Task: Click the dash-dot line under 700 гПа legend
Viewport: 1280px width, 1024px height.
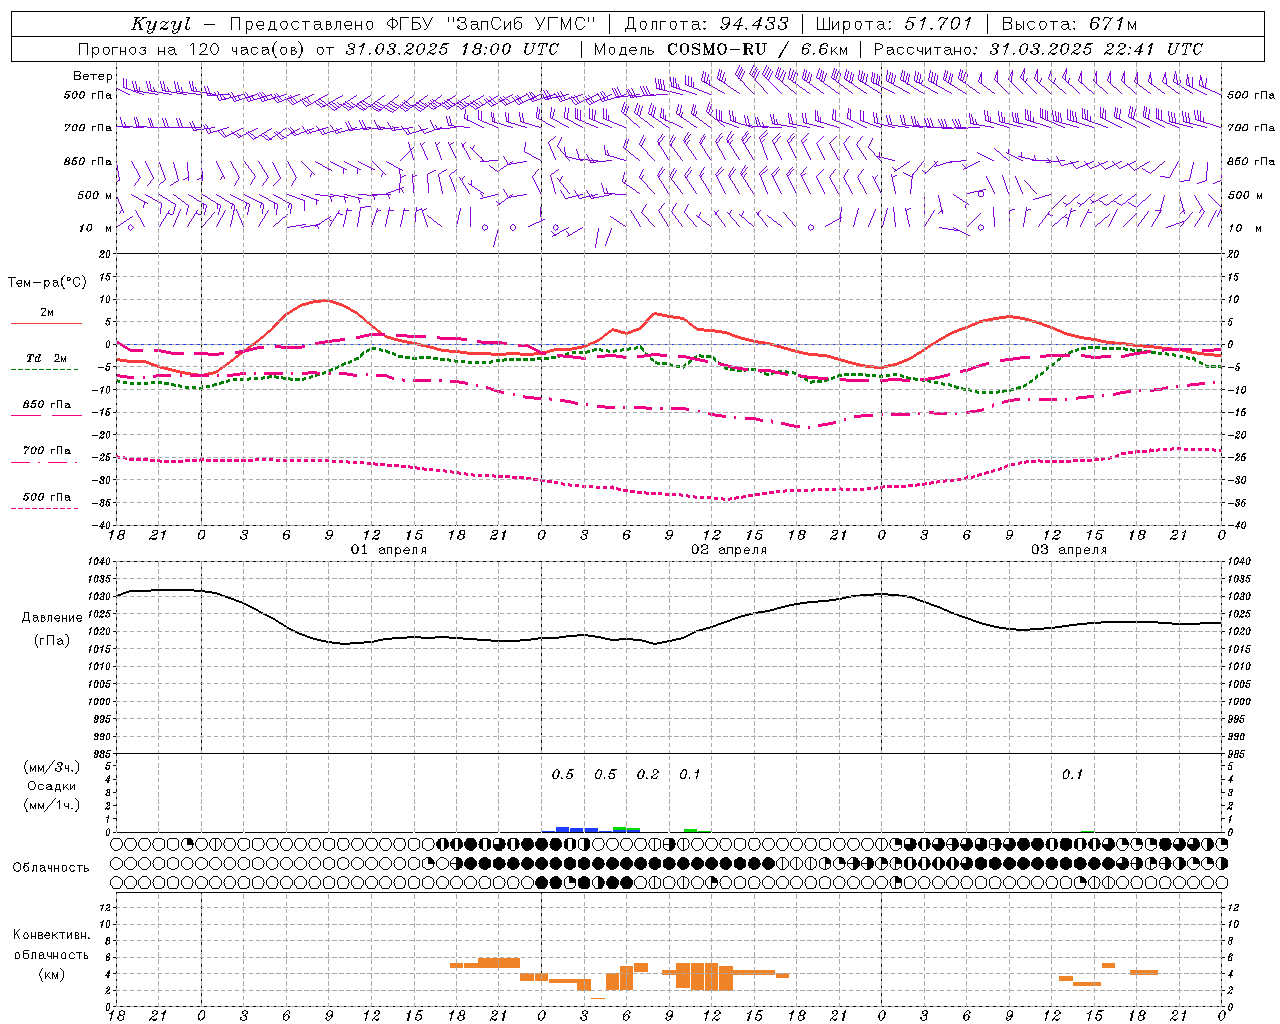Action: click(44, 462)
